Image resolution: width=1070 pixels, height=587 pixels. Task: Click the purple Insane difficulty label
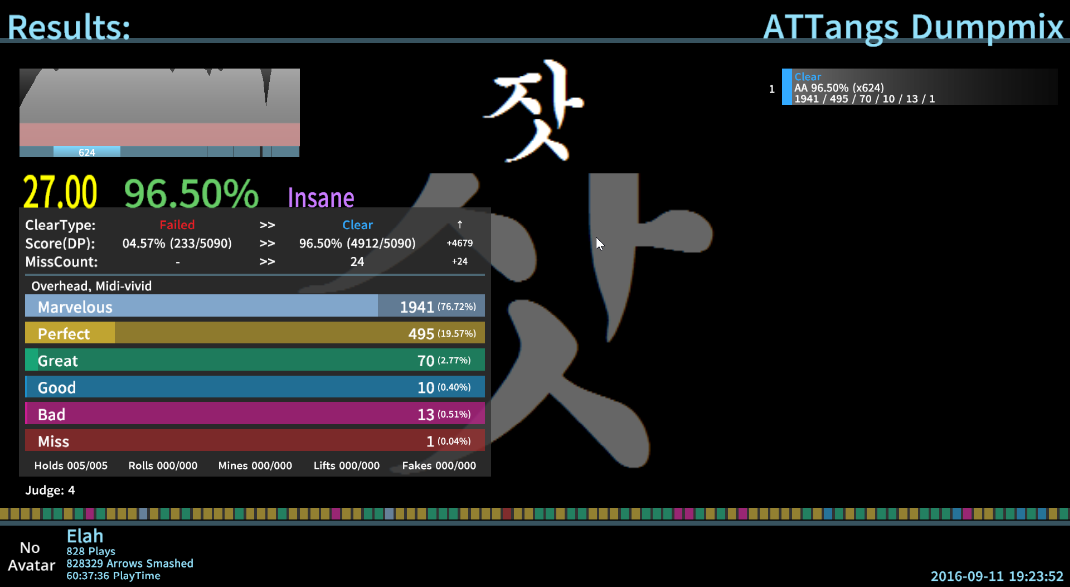321,197
